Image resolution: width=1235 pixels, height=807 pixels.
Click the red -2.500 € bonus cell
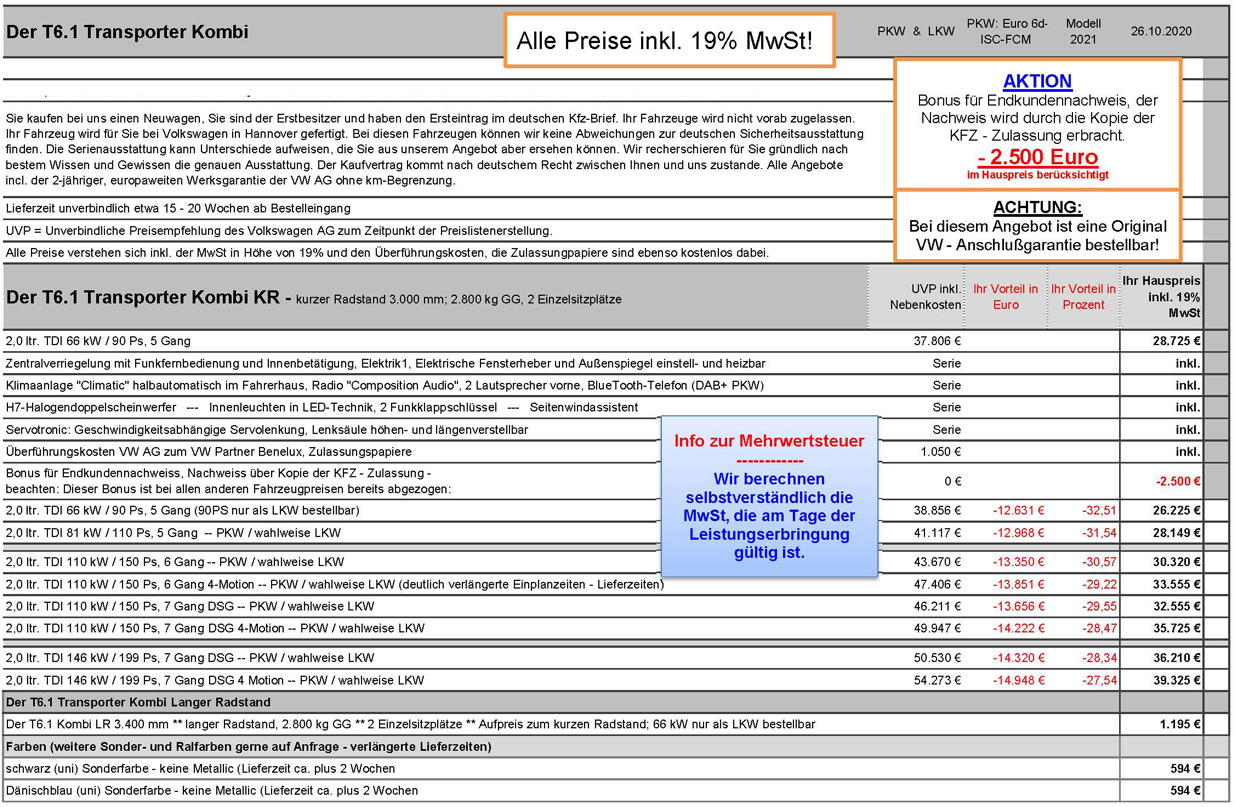point(1177,481)
